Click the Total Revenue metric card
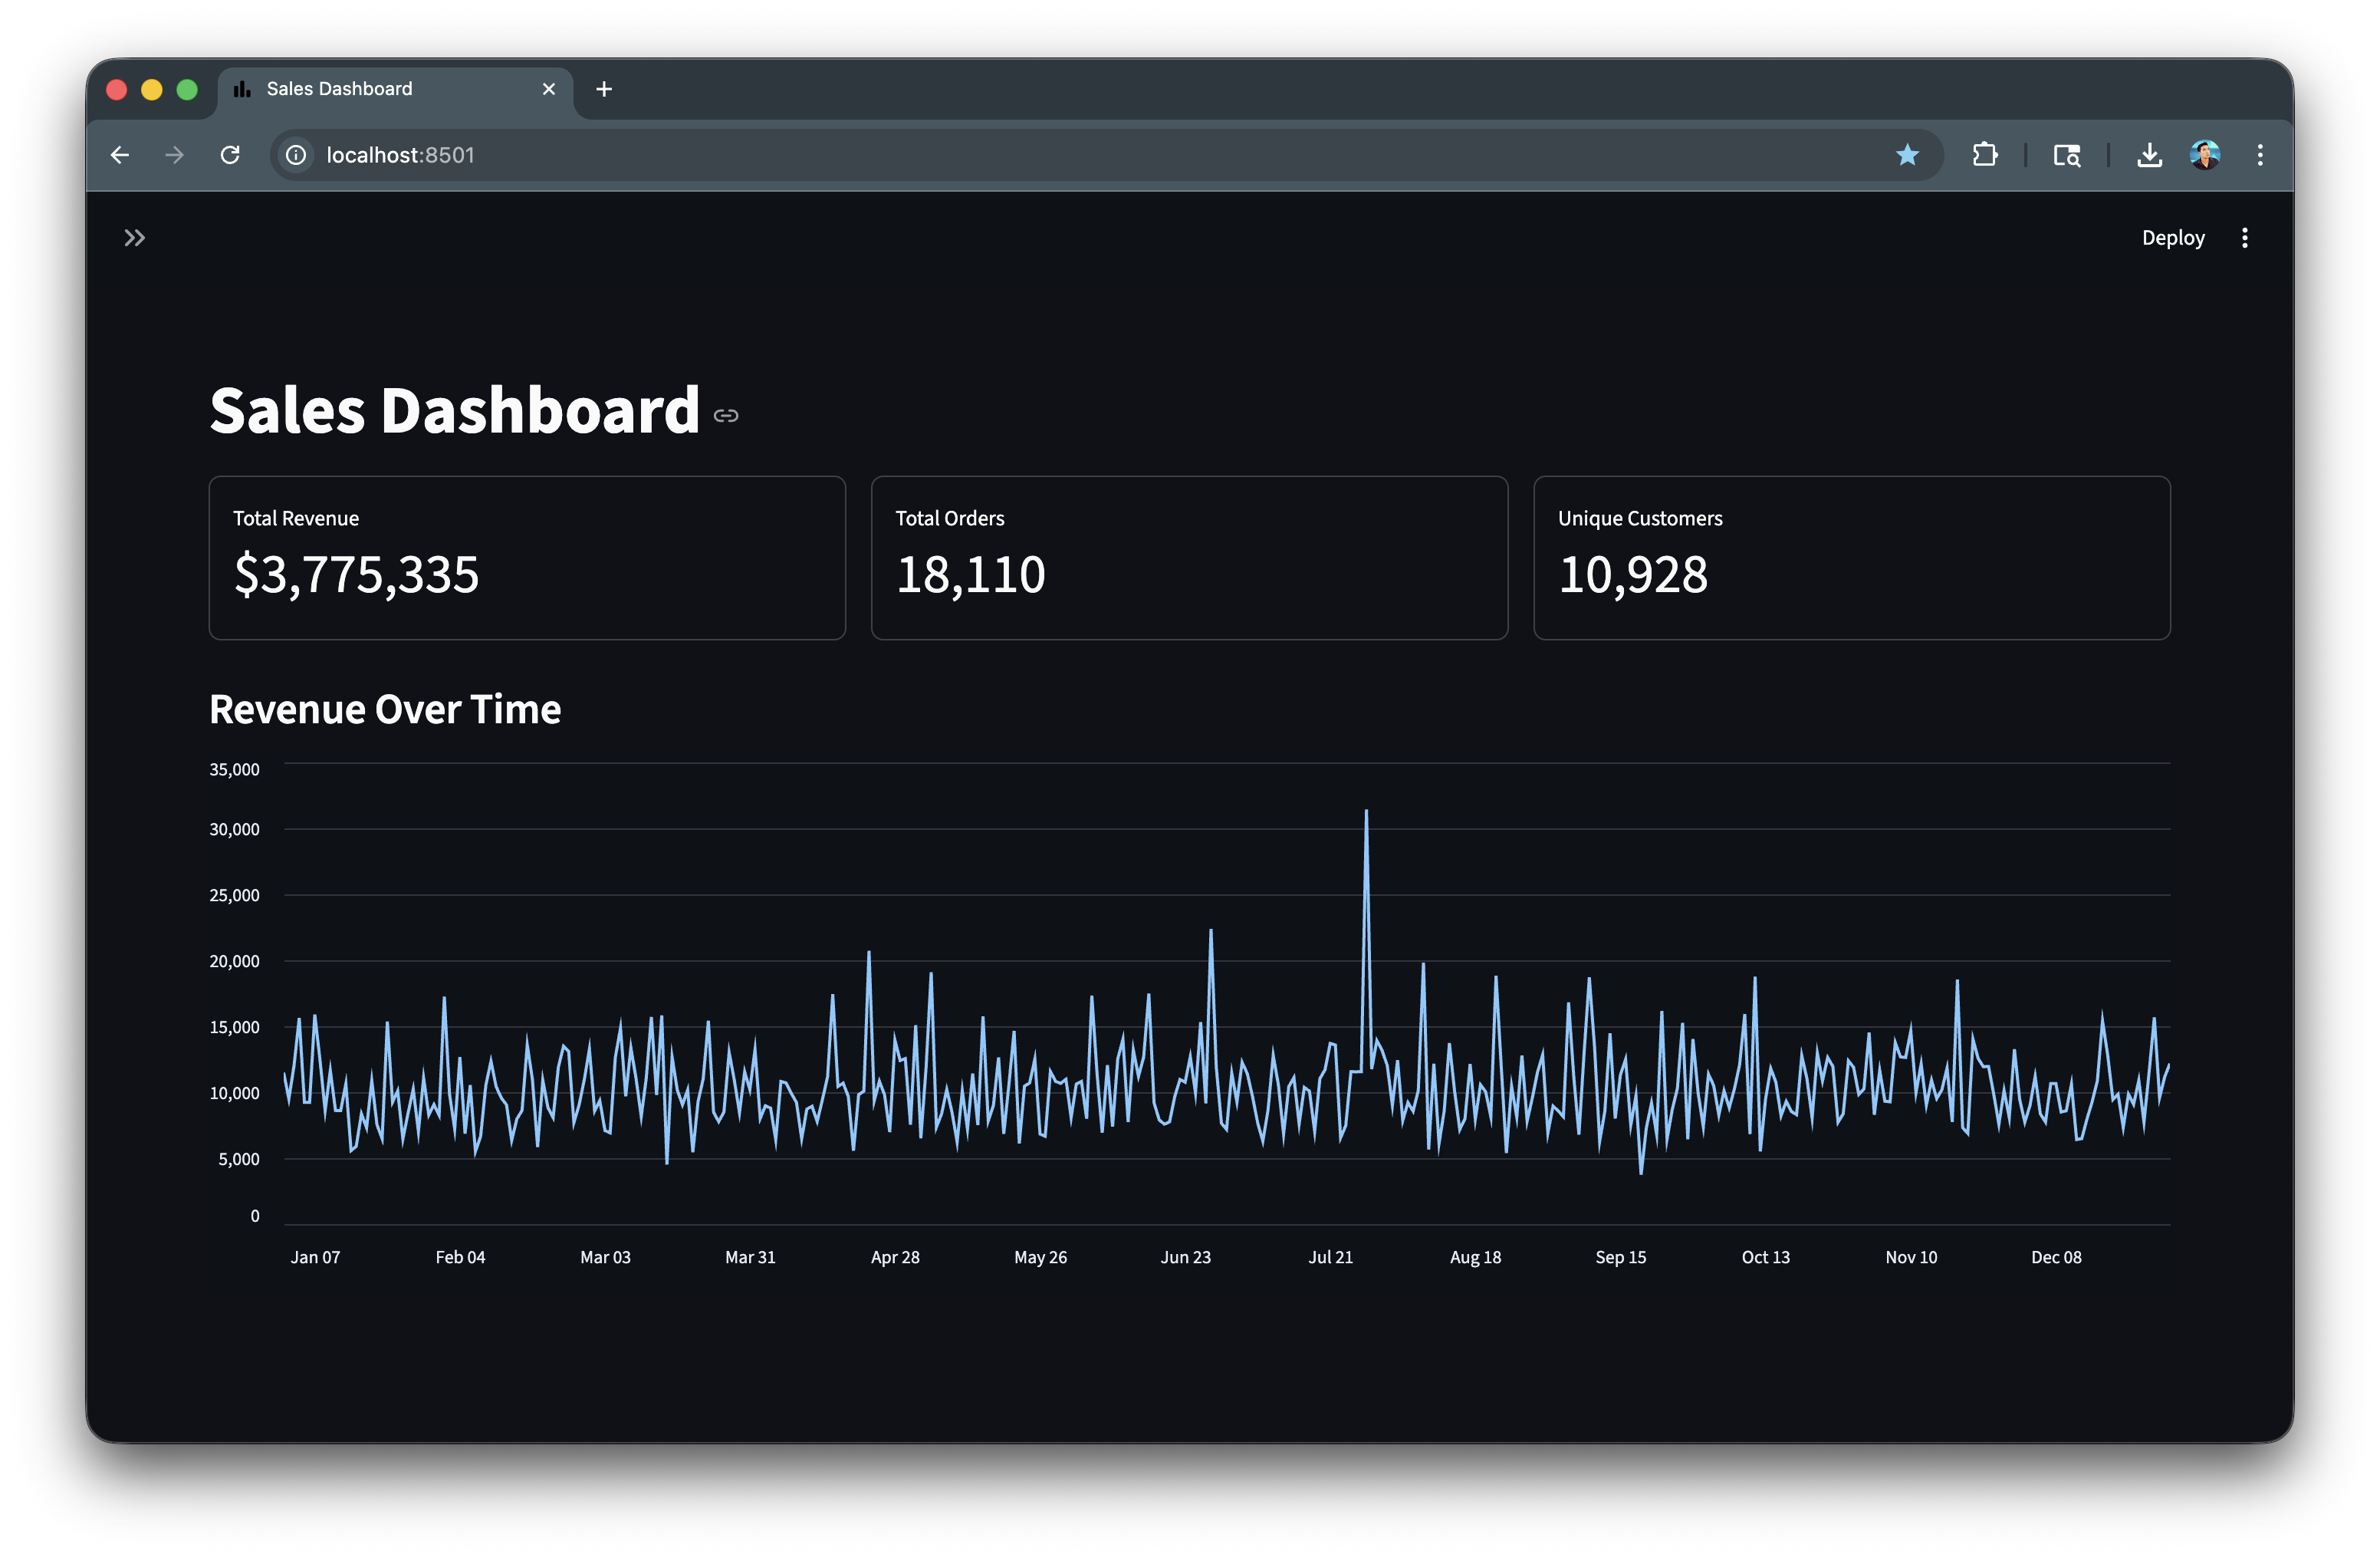The width and height of the screenshot is (2380, 1557). click(x=527, y=557)
